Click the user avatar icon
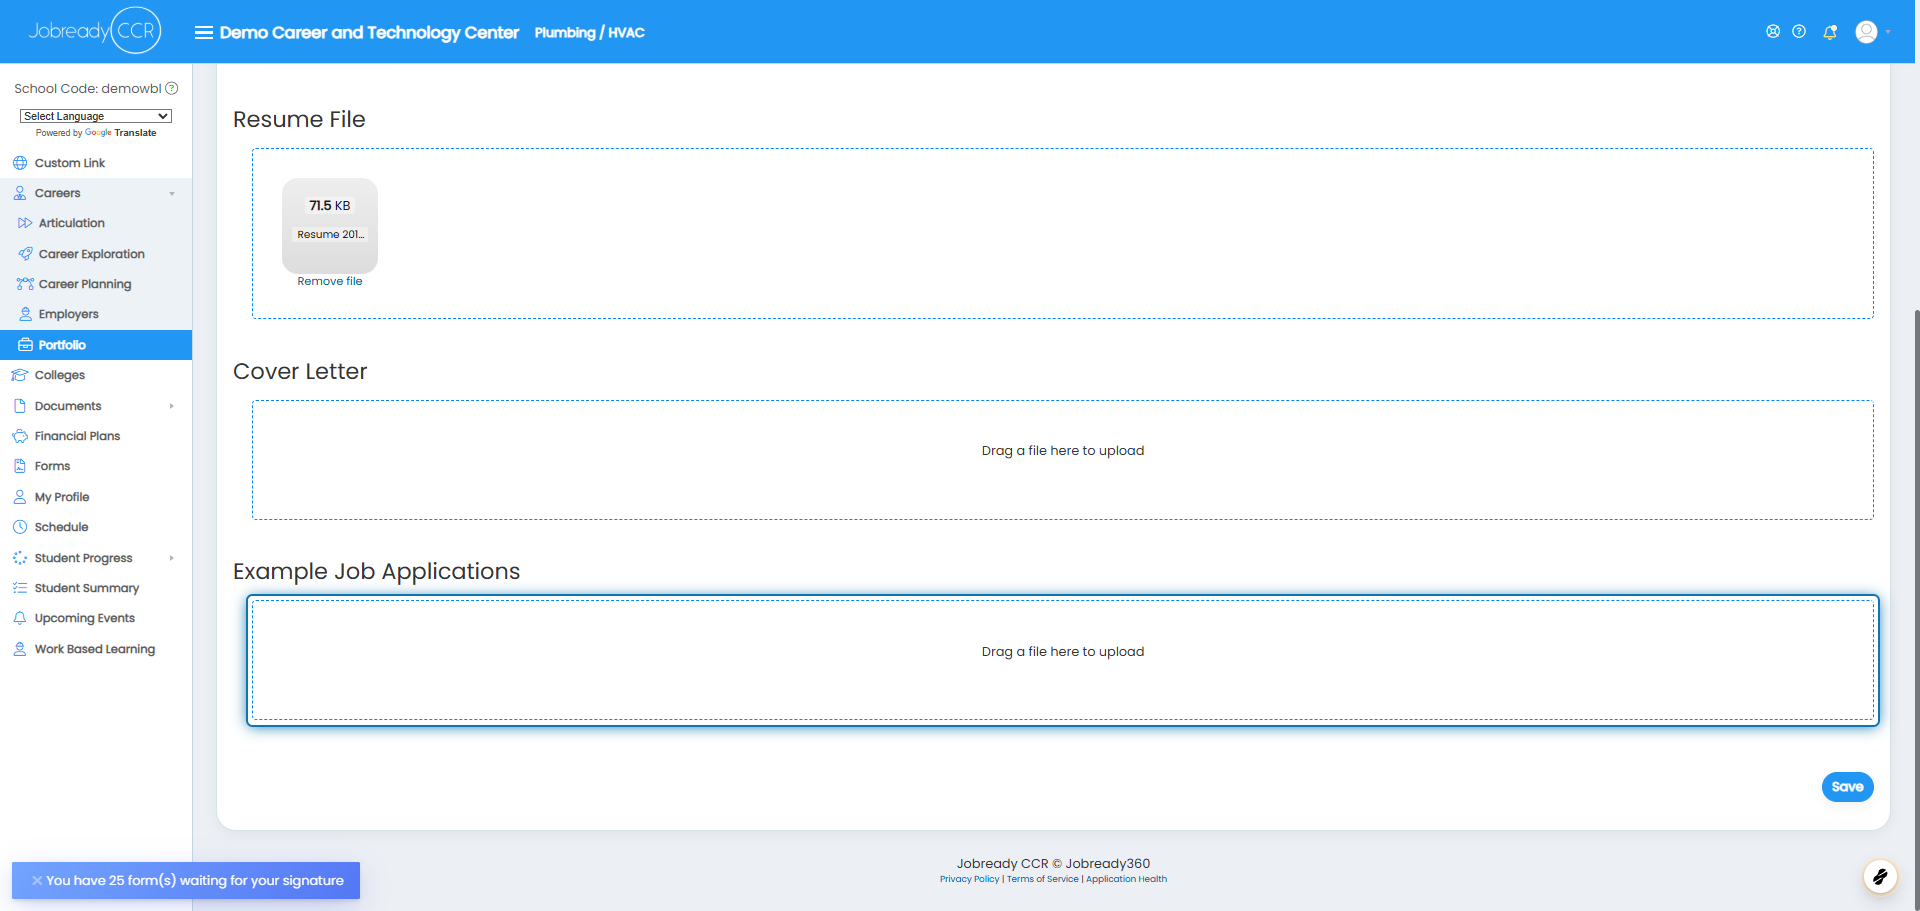Viewport: 1920px width, 911px height. pos(1866,32)
